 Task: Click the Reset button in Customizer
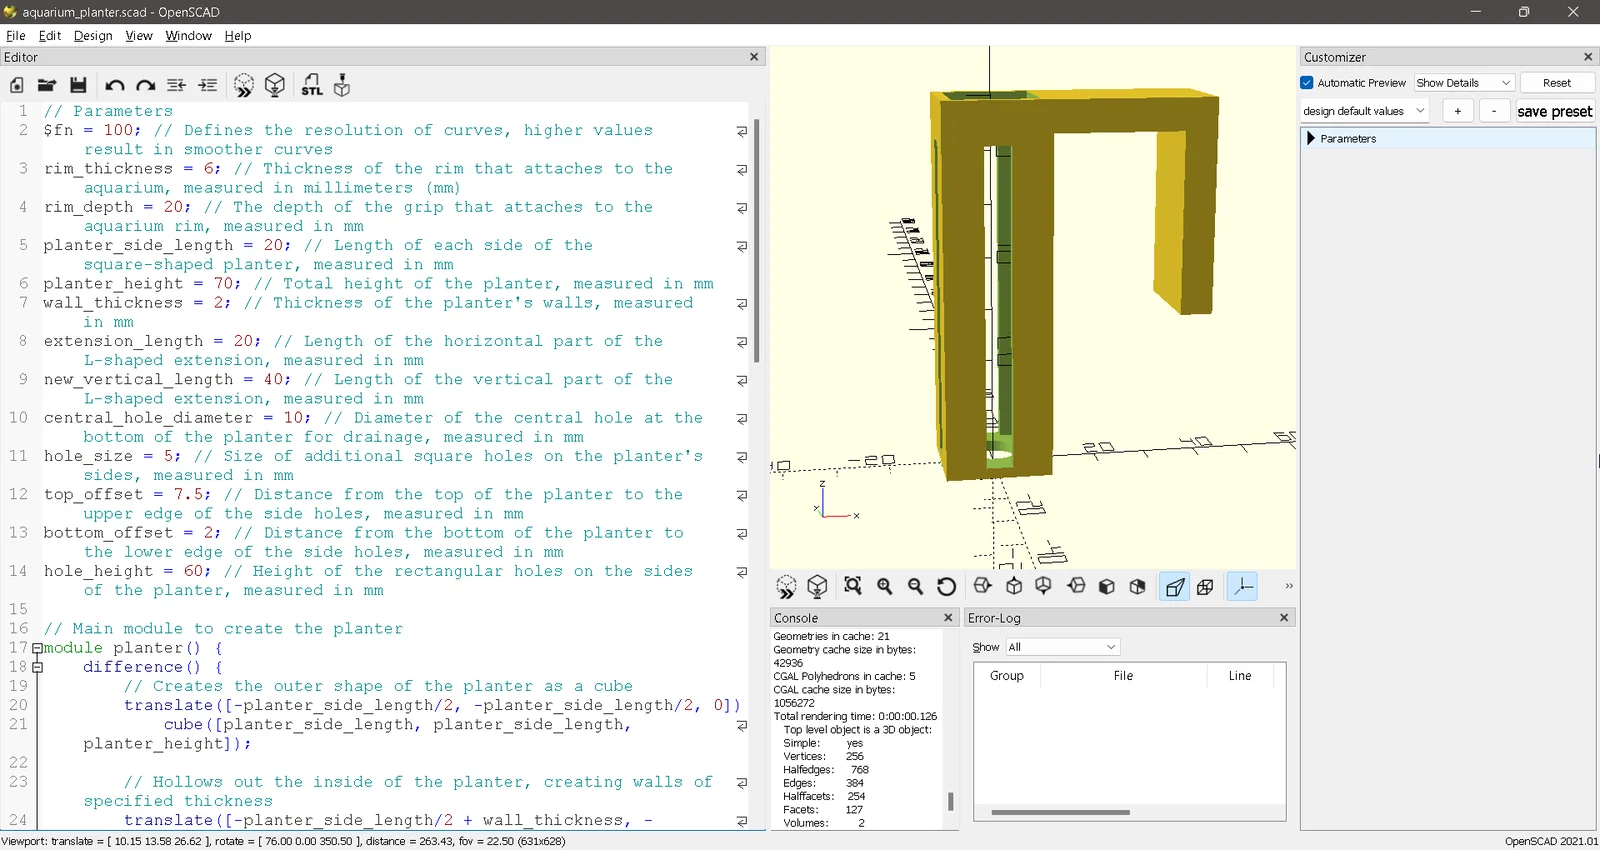pos(1556,83)
